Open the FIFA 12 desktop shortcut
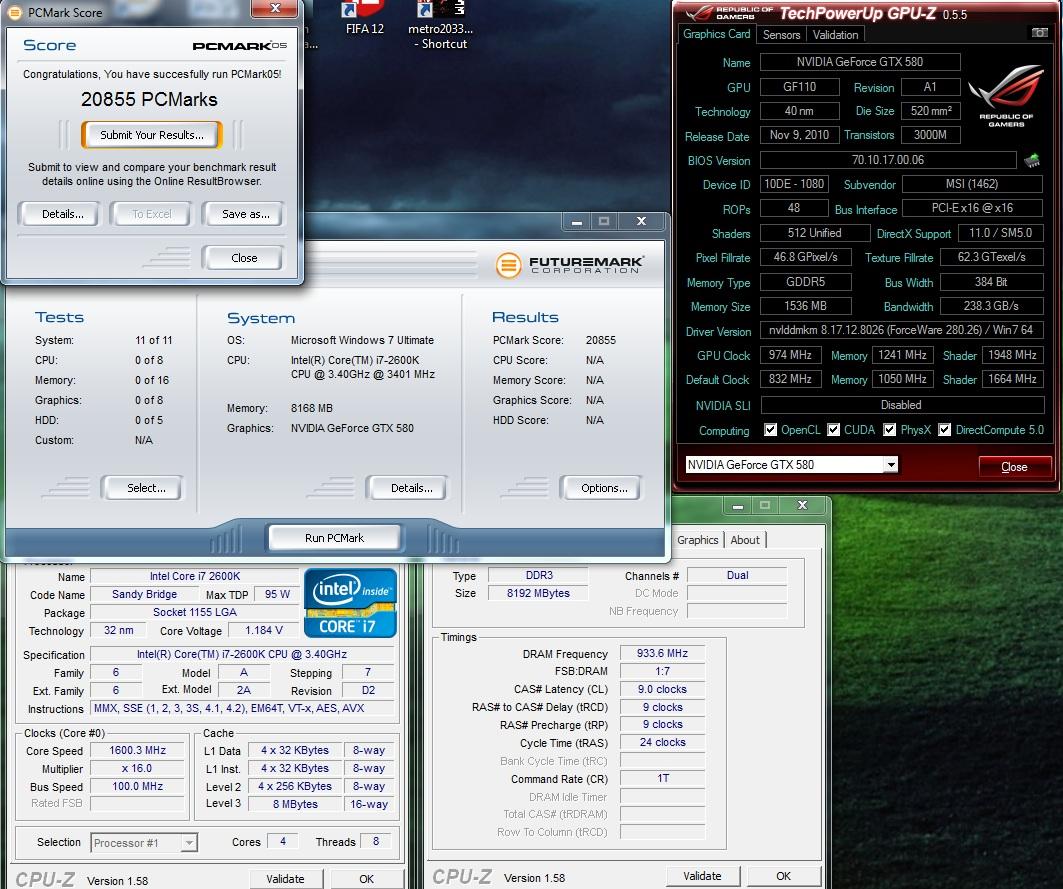 365,18
